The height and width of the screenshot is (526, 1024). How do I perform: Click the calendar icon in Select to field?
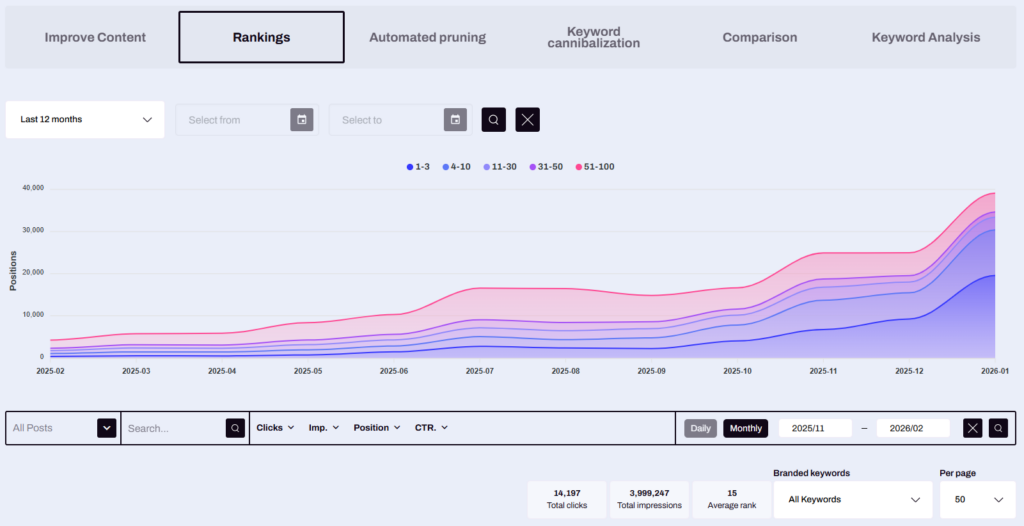click(x=455, y=120)
